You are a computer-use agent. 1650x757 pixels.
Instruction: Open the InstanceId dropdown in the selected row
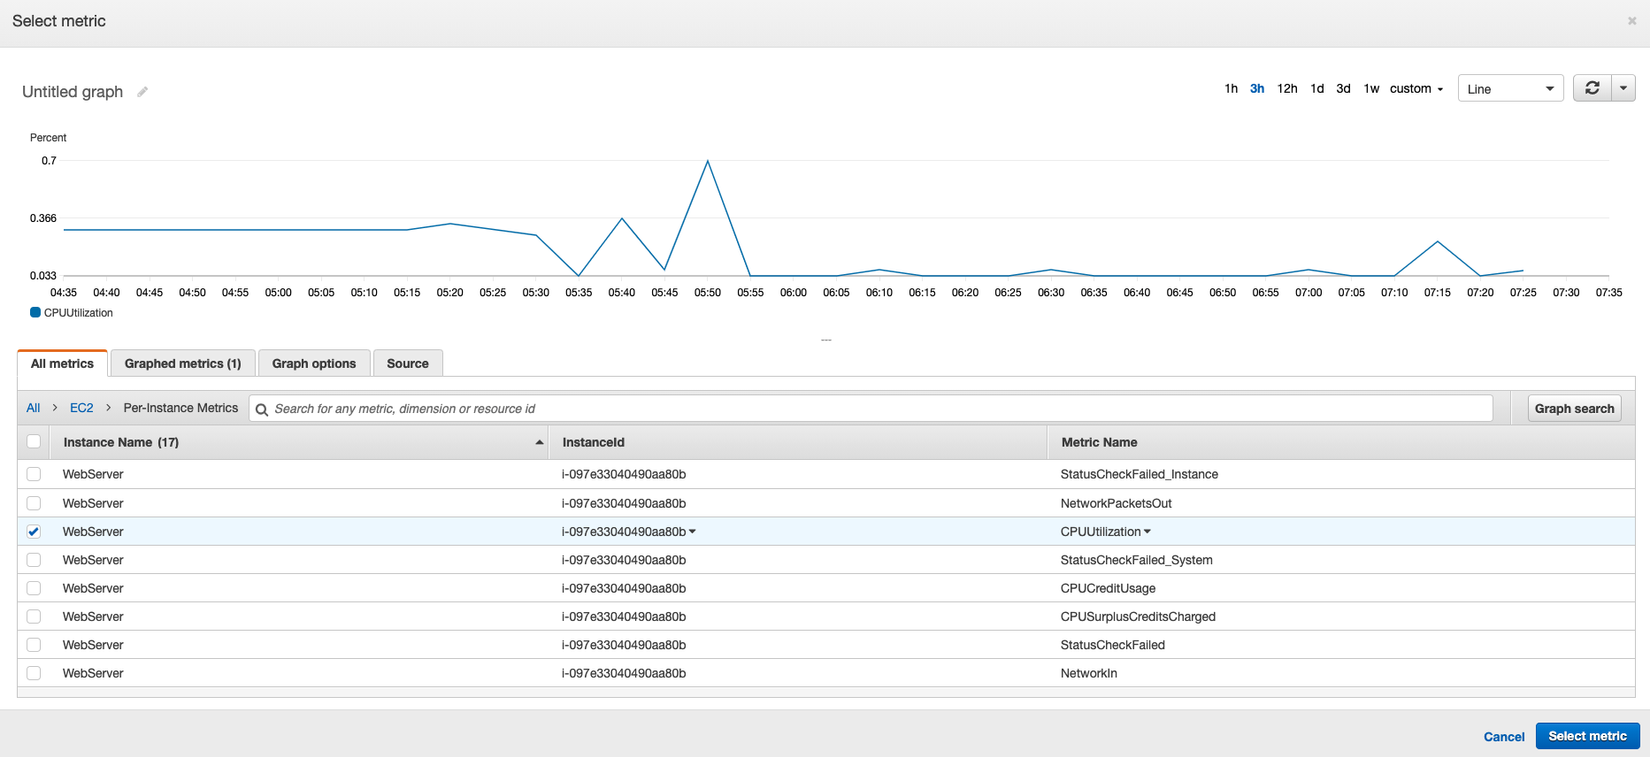pos(692,532)
